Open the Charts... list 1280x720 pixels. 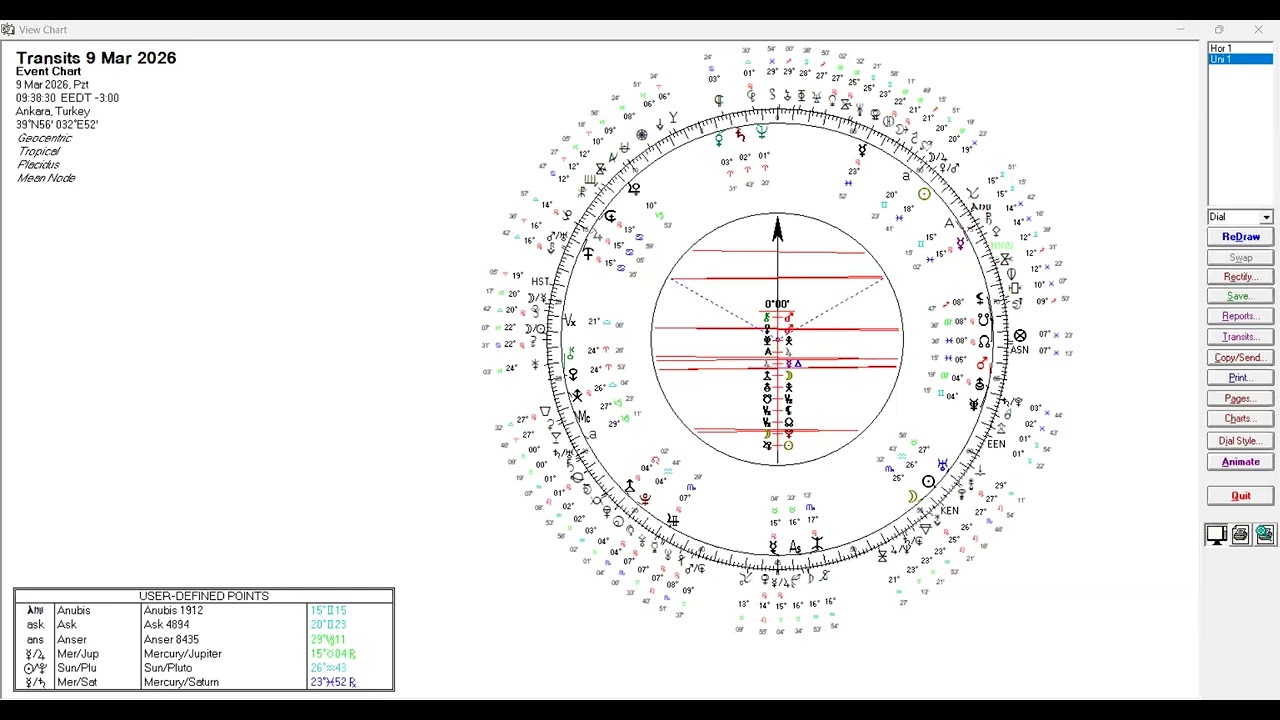(1240, 419)
